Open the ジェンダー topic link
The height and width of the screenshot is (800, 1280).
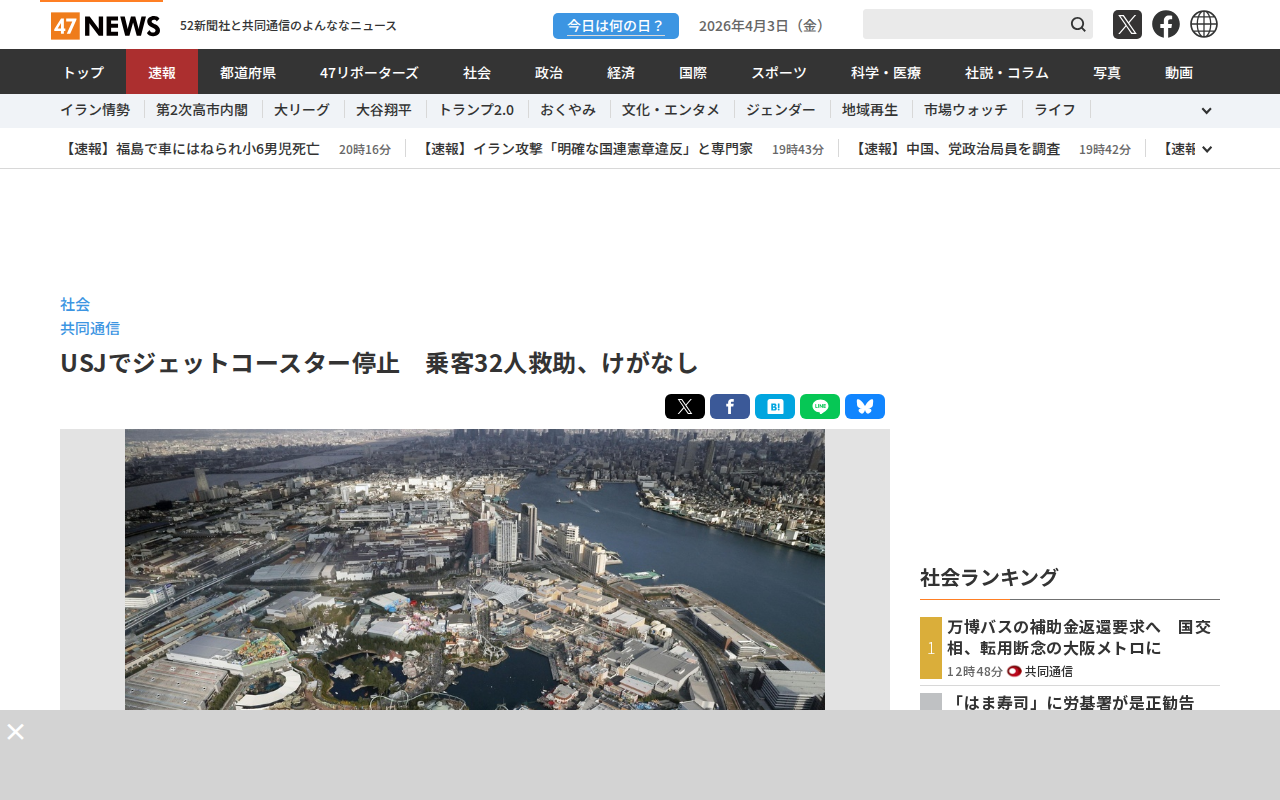click(781, 110)
